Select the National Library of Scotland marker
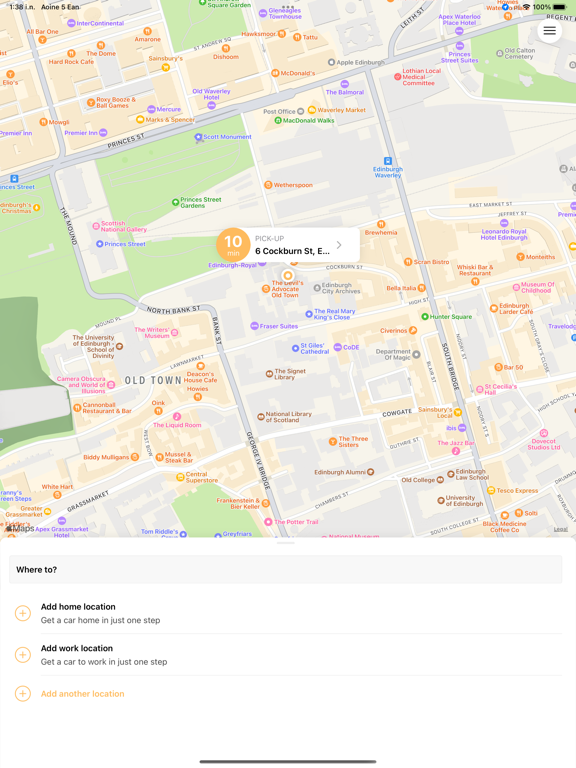Screen dimensions: 576x768 coord(261,417)
